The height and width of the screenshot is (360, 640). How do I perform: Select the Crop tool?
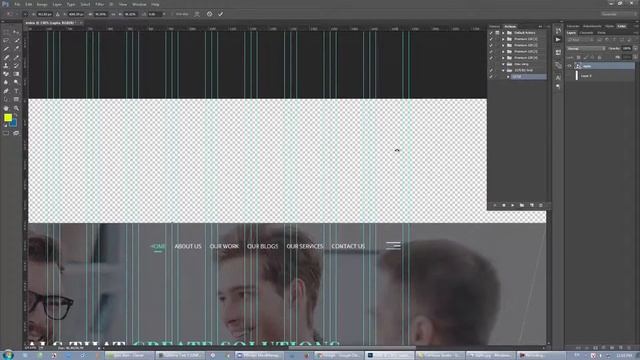tap(6, 49)
